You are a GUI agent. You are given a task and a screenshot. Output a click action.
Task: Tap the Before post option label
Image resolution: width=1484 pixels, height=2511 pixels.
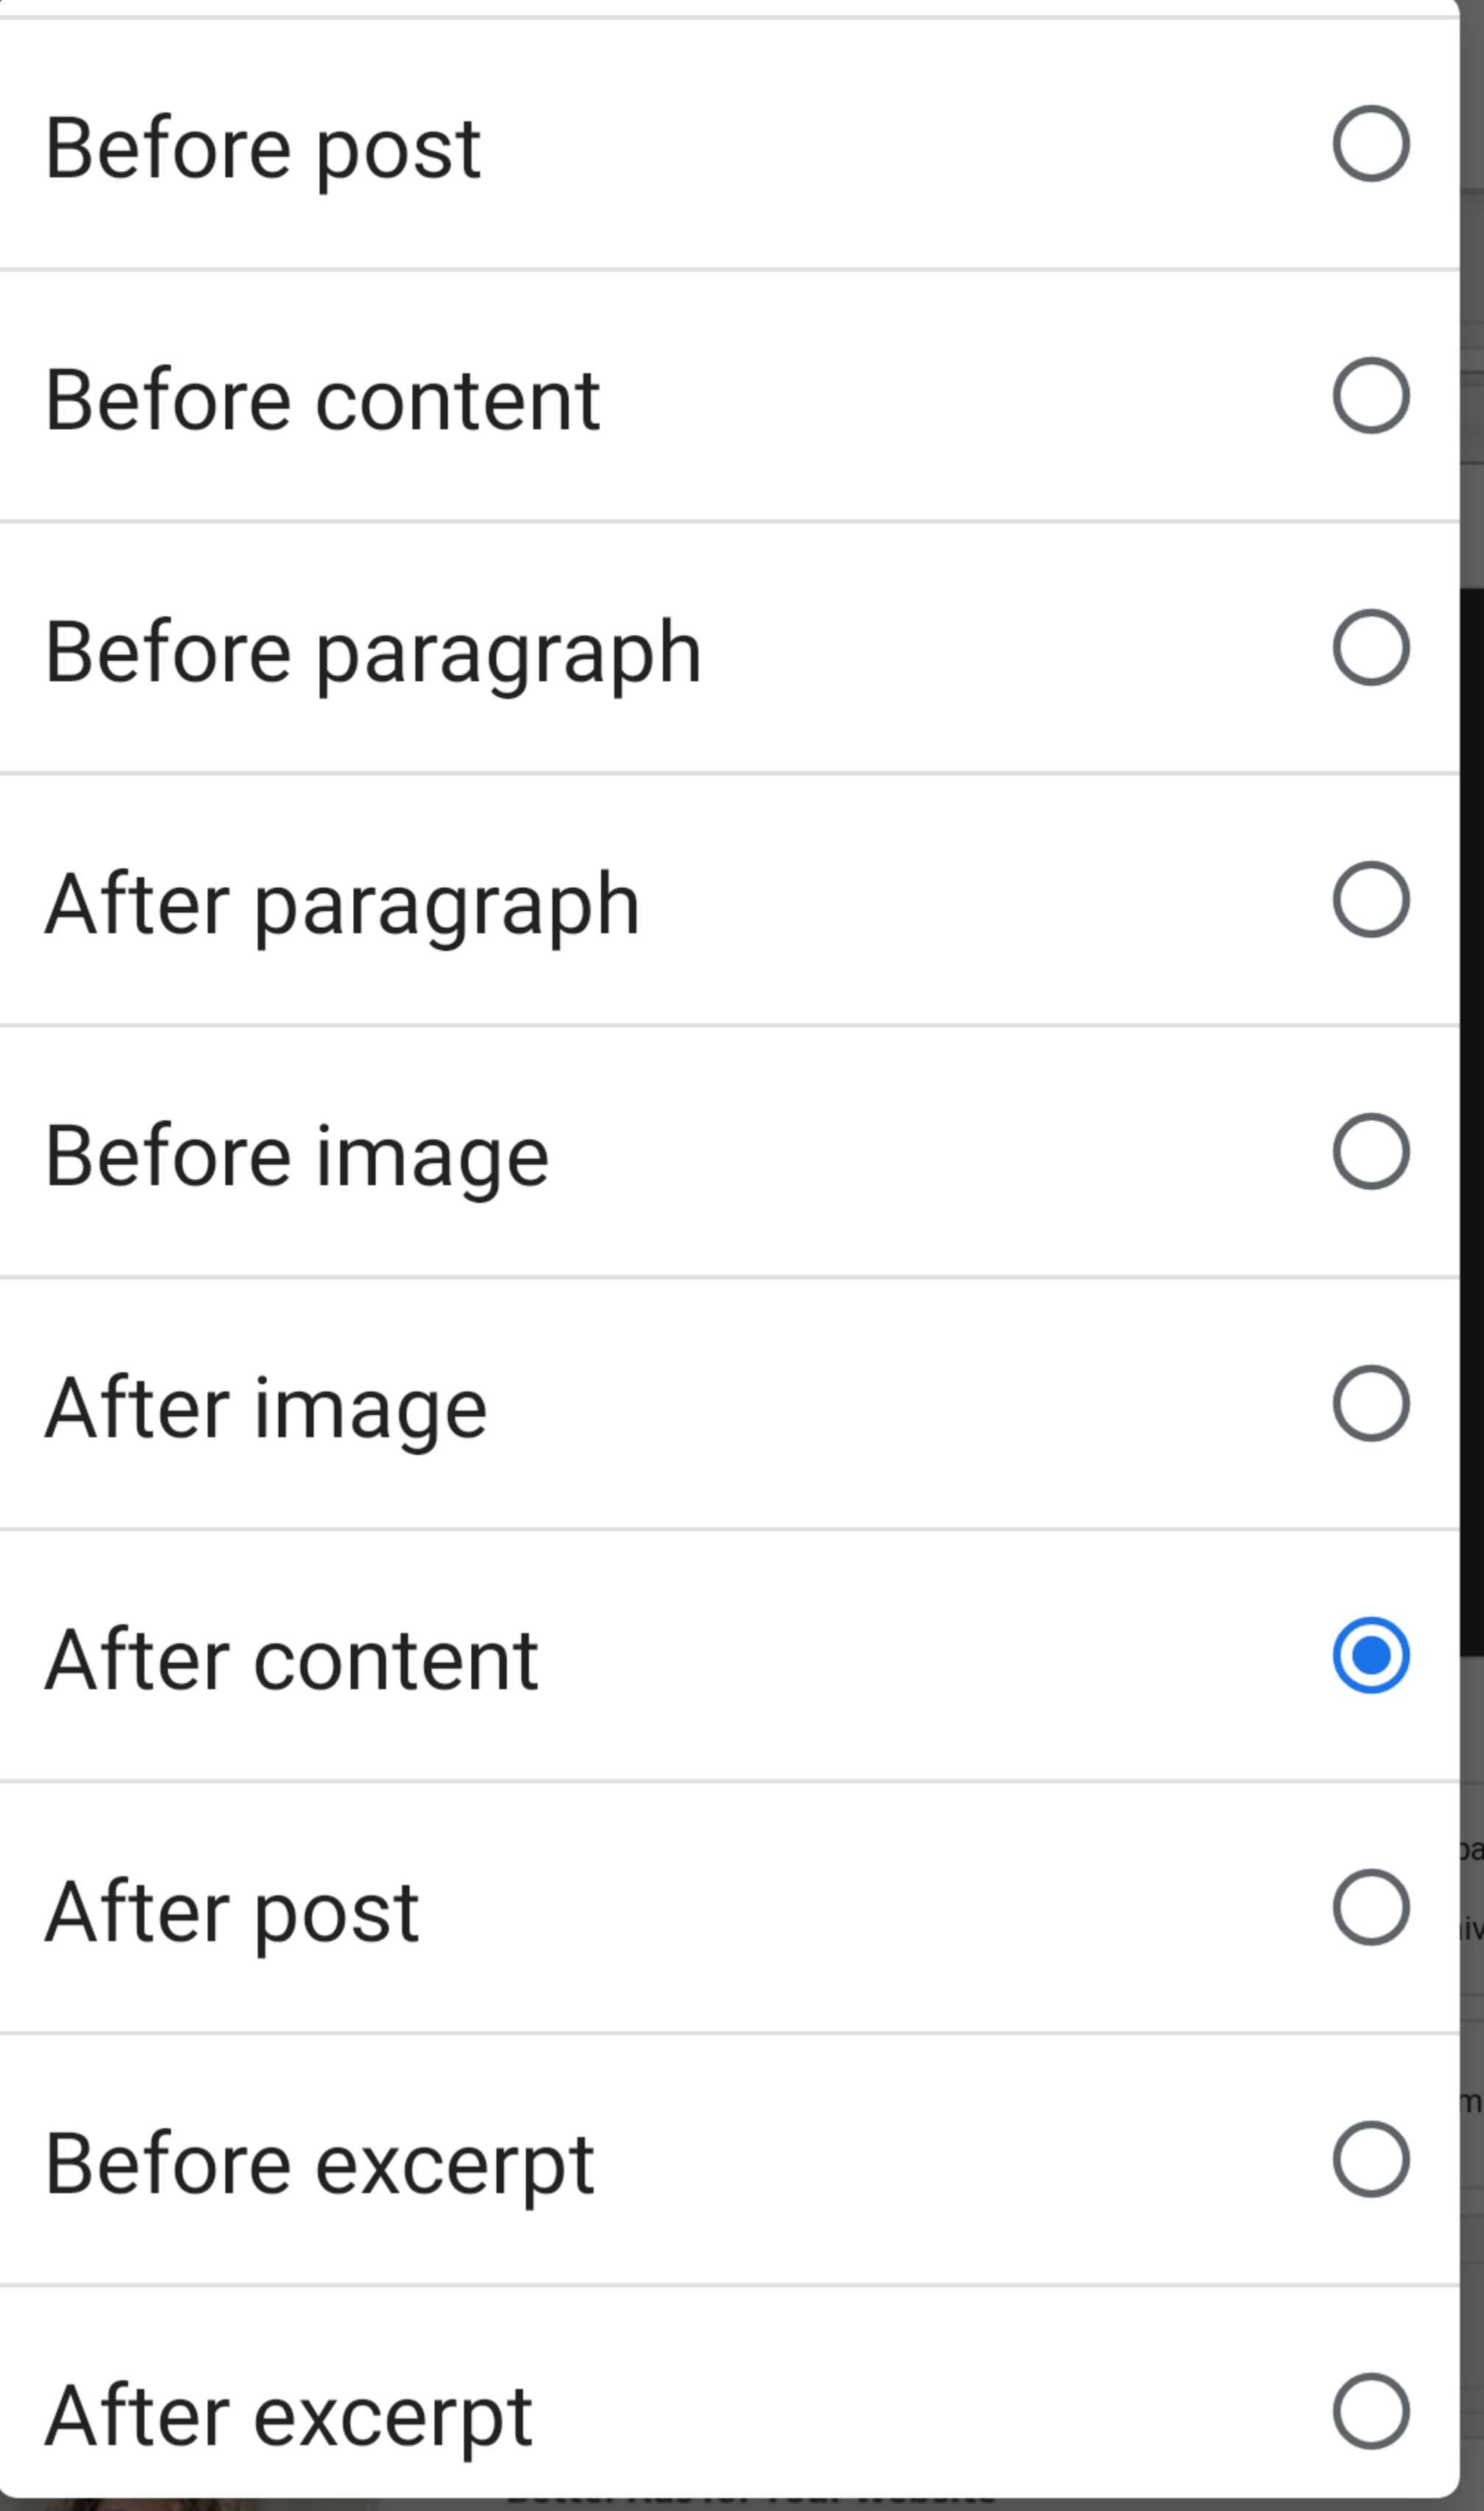pos(263,150)
